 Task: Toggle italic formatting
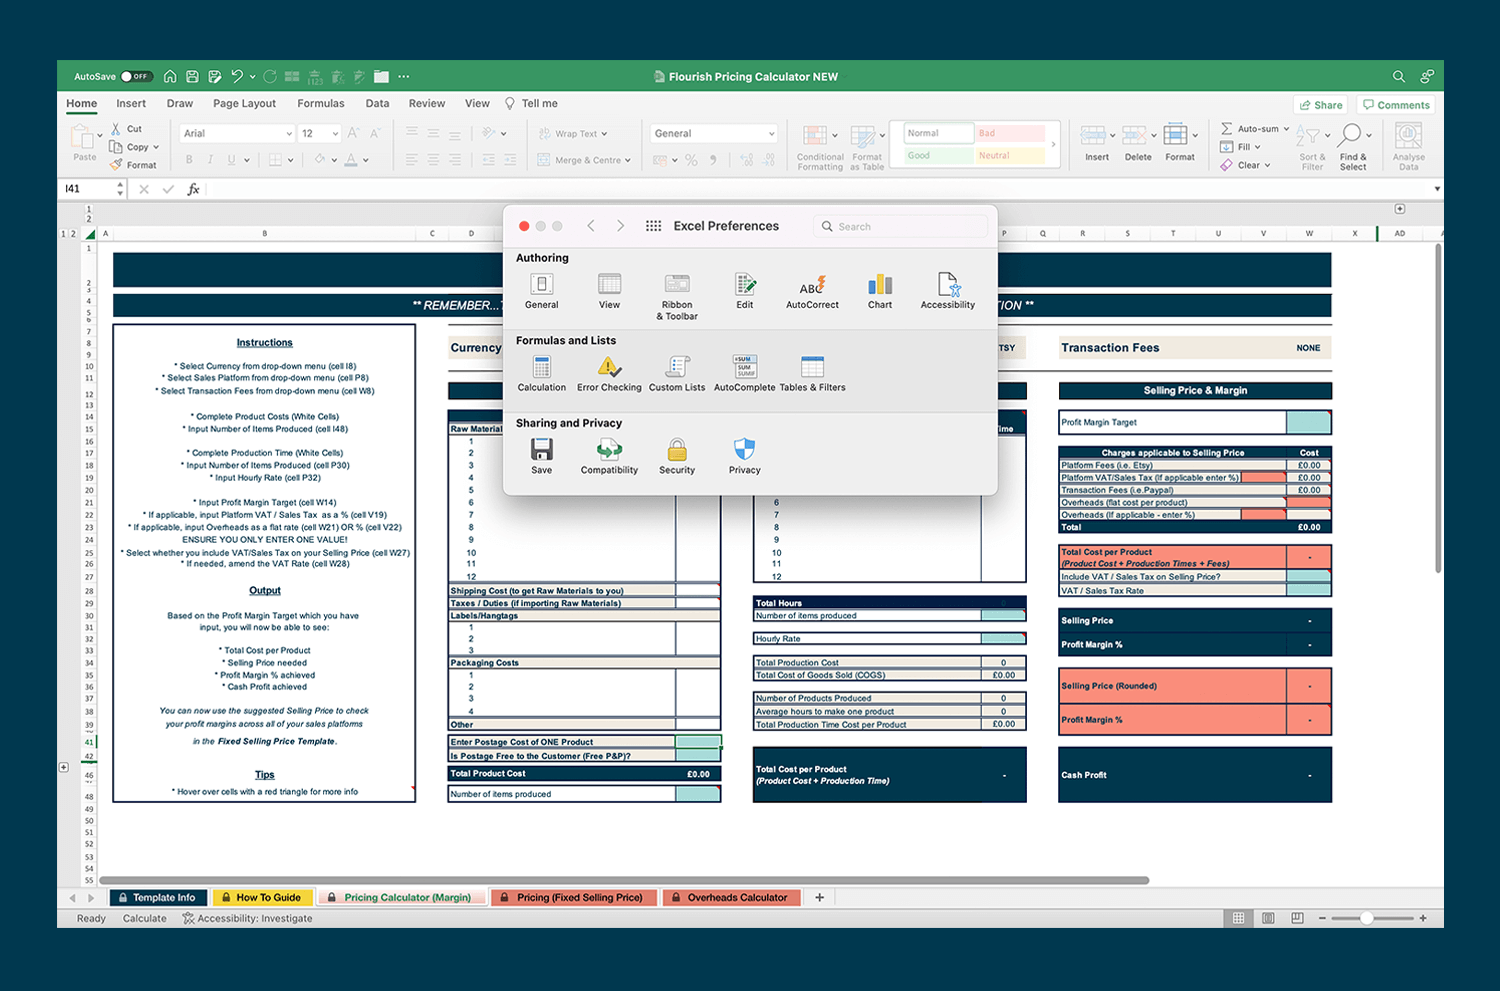211,159
